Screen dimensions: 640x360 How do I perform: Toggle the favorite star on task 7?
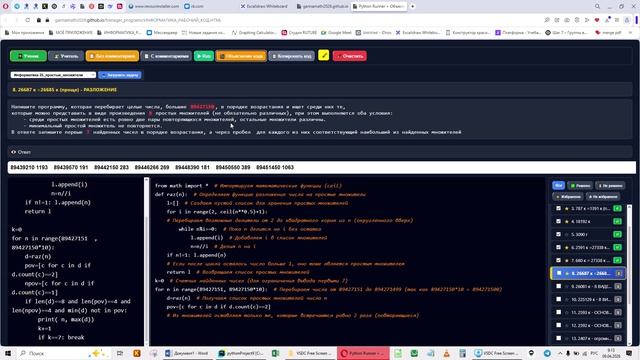567,260
